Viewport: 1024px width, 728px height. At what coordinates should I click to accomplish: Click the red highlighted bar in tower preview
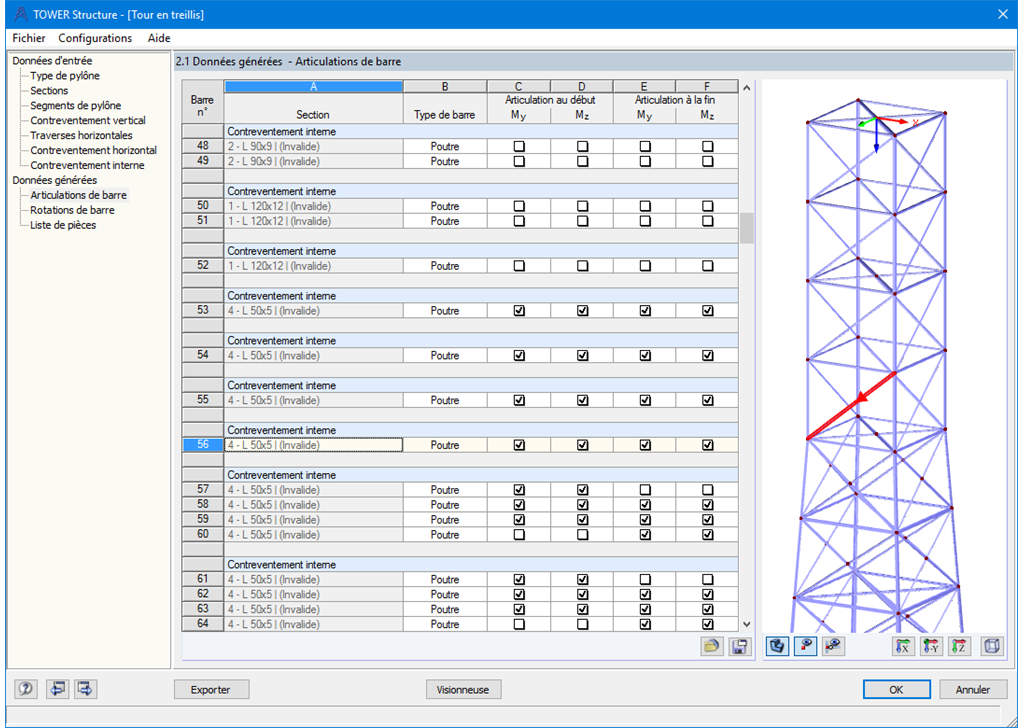pyautogui.click(x=851, y=405)
